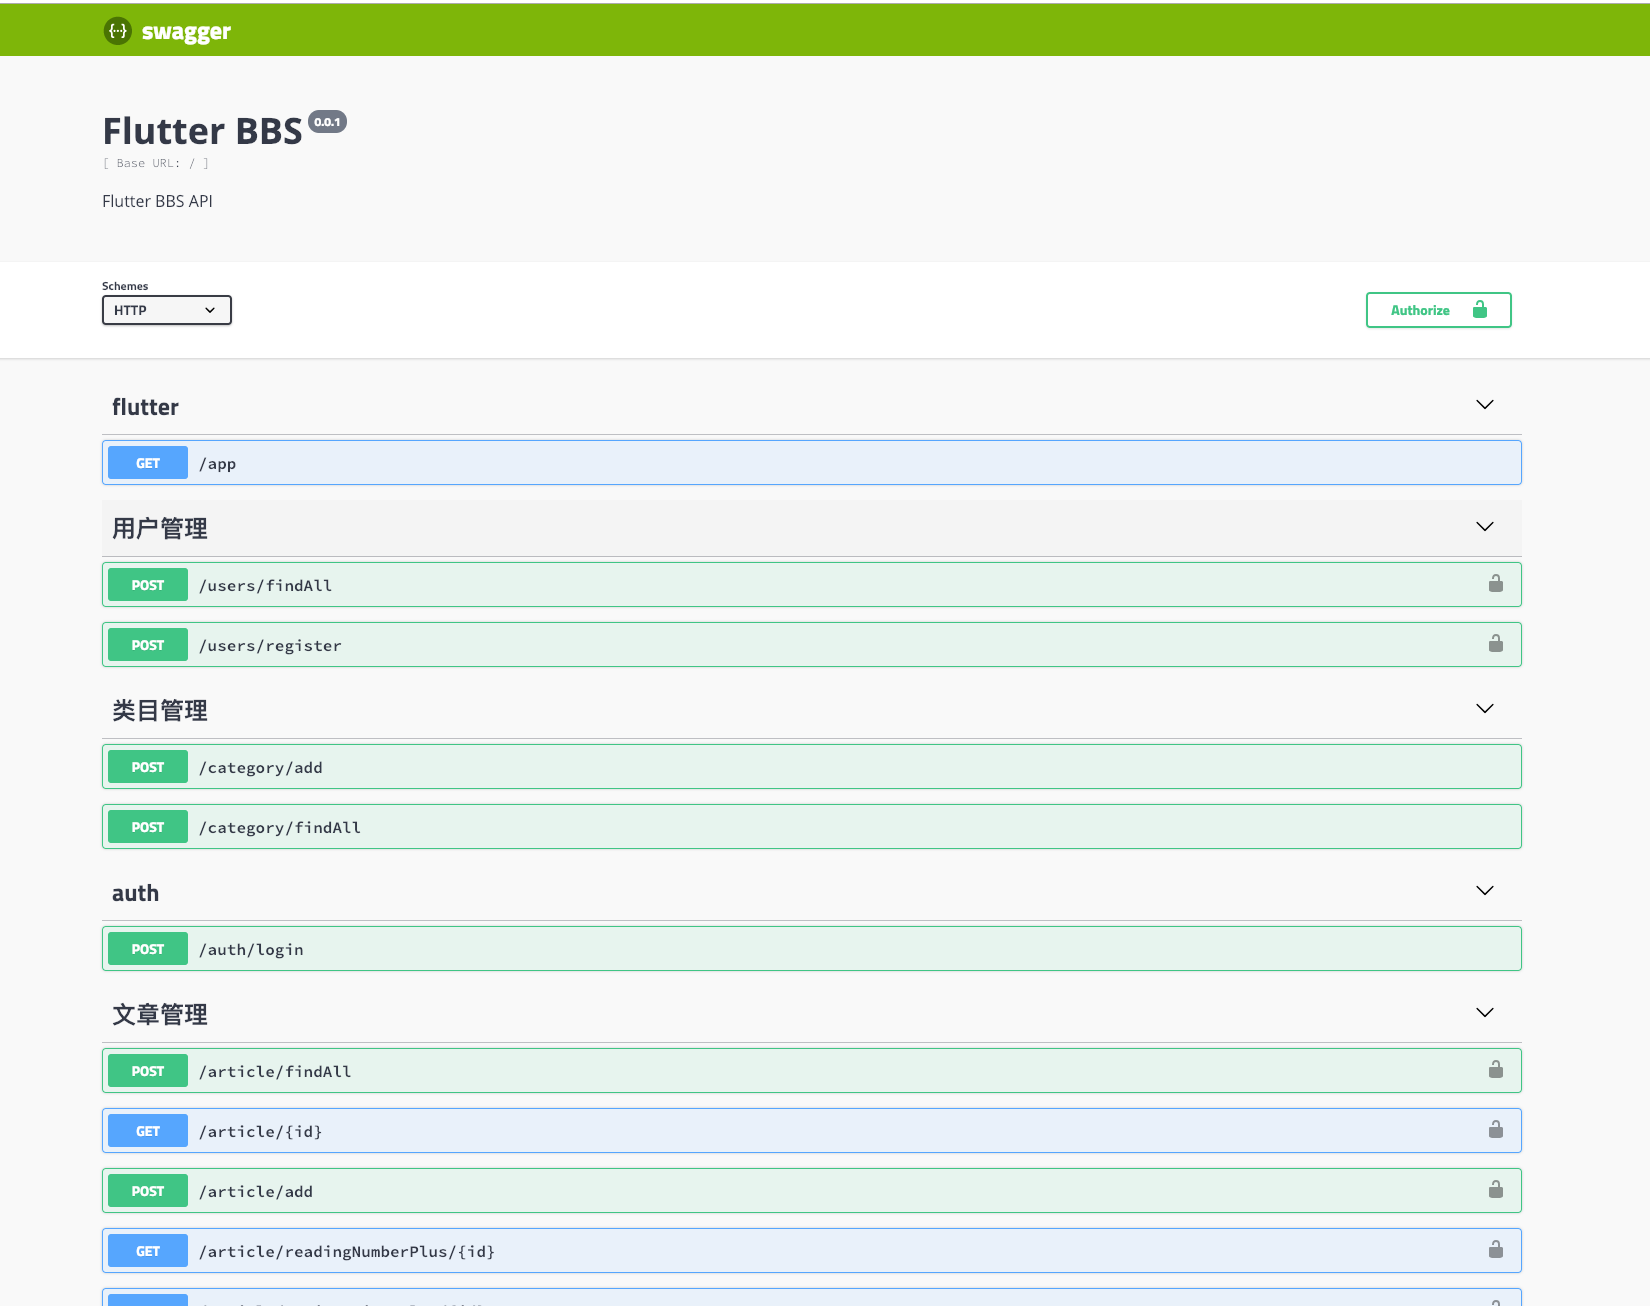Collapse the 文章管理 section with its chevron
1650x1306 pixels.
pyautogui.click(x=1485, y=1013)
